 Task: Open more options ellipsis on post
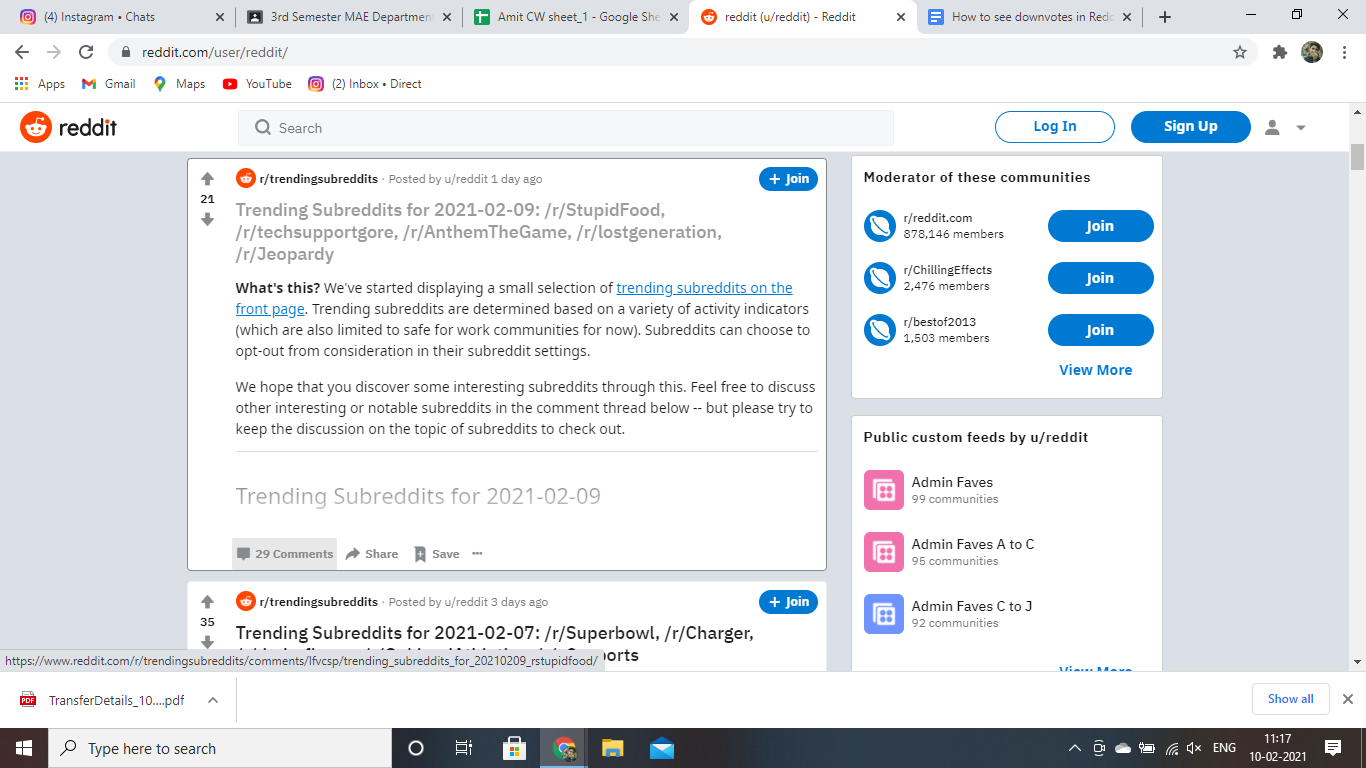tap(477, 554)
